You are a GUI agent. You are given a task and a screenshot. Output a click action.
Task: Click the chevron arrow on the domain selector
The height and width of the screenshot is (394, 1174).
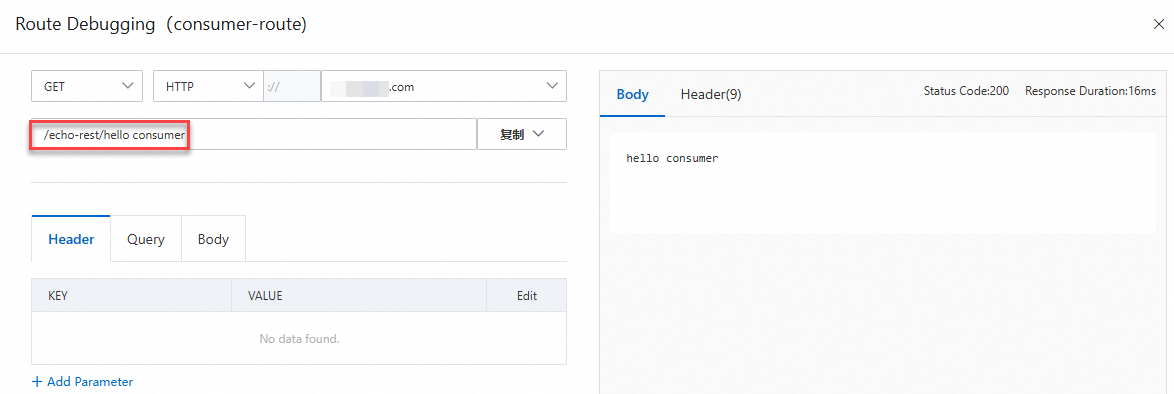(x=552, y=86)
